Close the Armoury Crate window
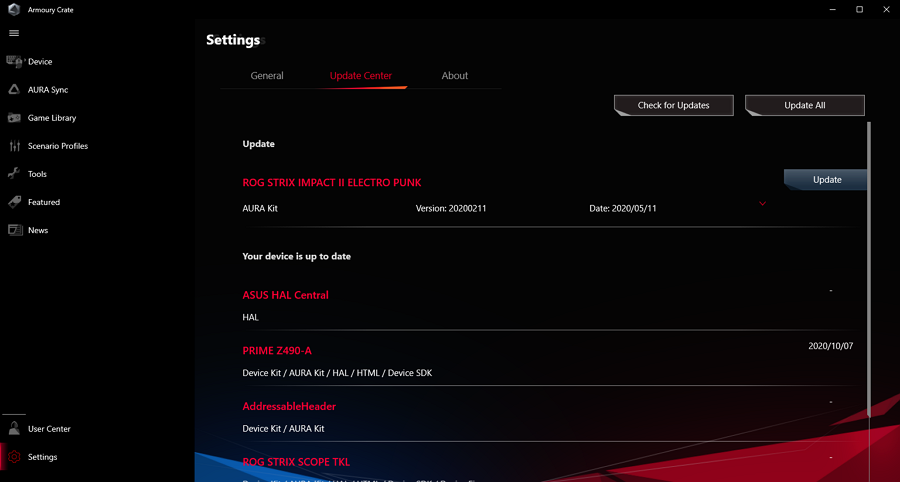The width and height of the screenshot is (900, 482). click(886, 10)
